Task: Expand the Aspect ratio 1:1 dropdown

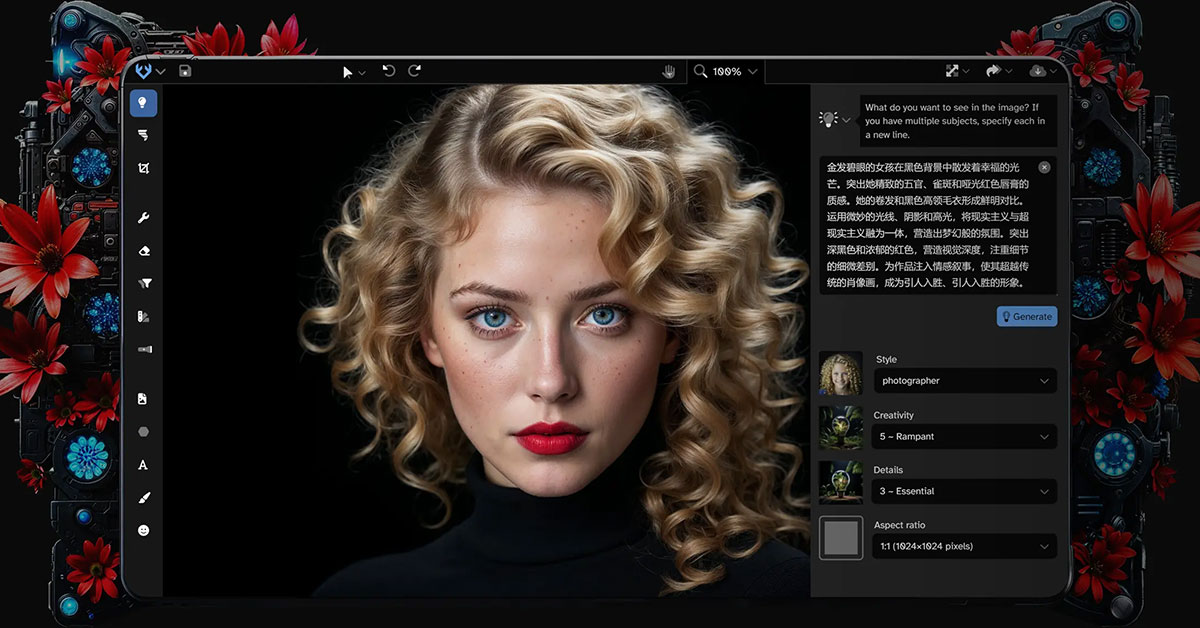Action: [964, 546]
